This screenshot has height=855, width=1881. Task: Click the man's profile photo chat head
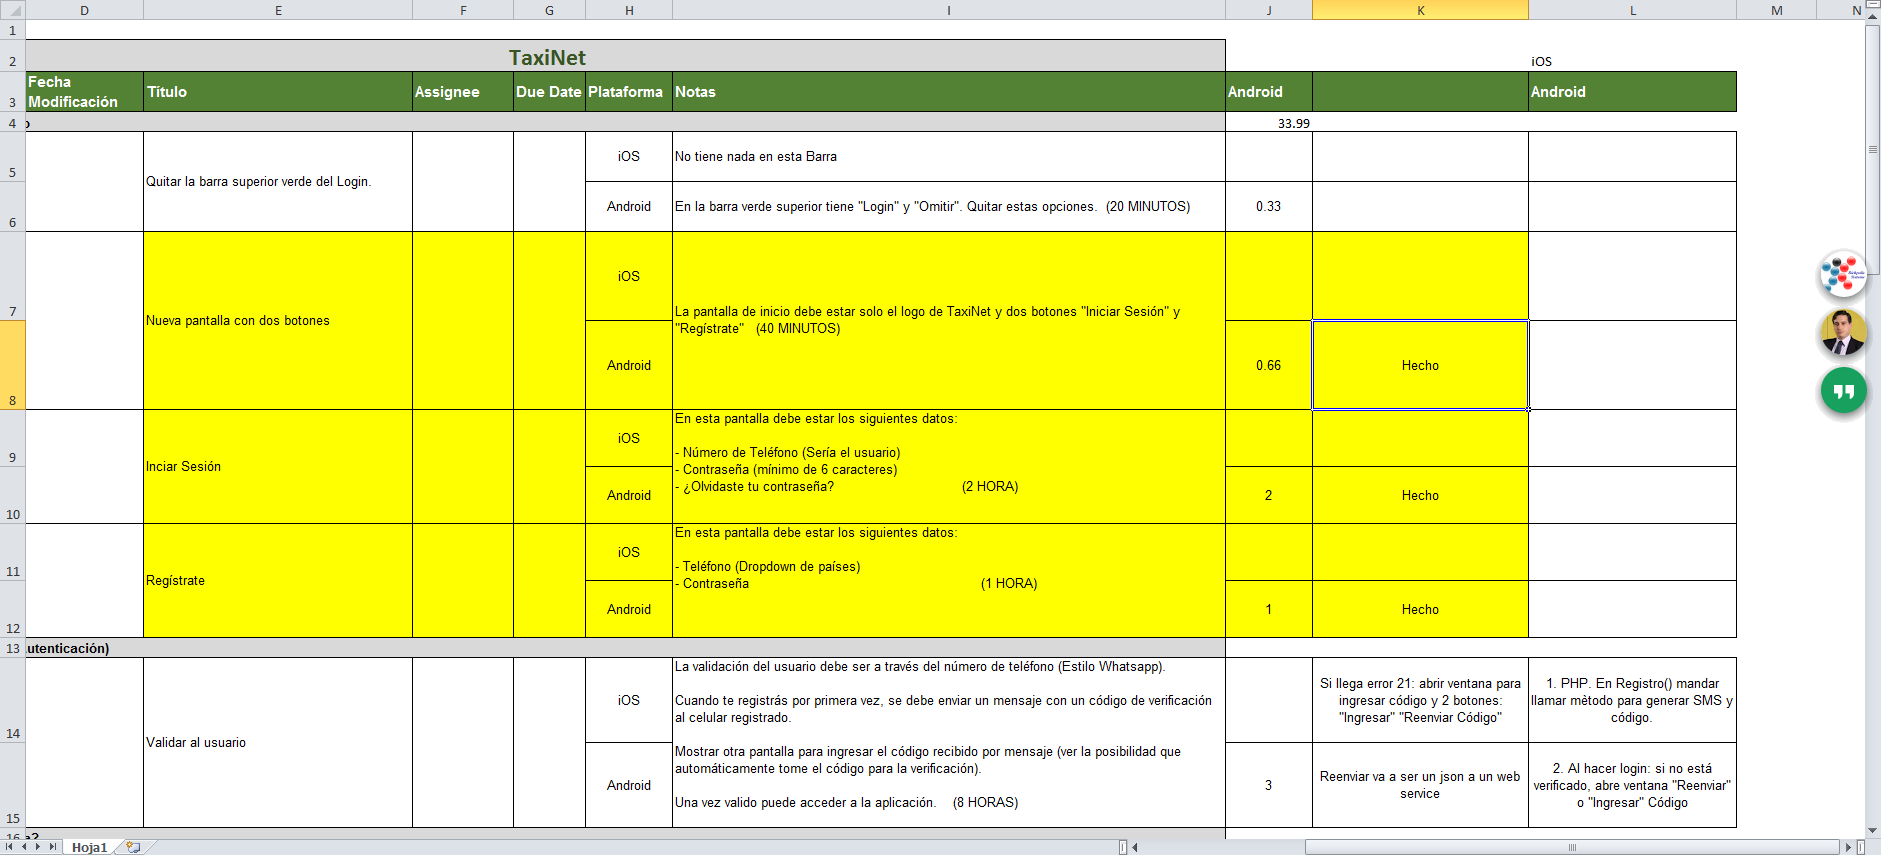point(1843,333)
